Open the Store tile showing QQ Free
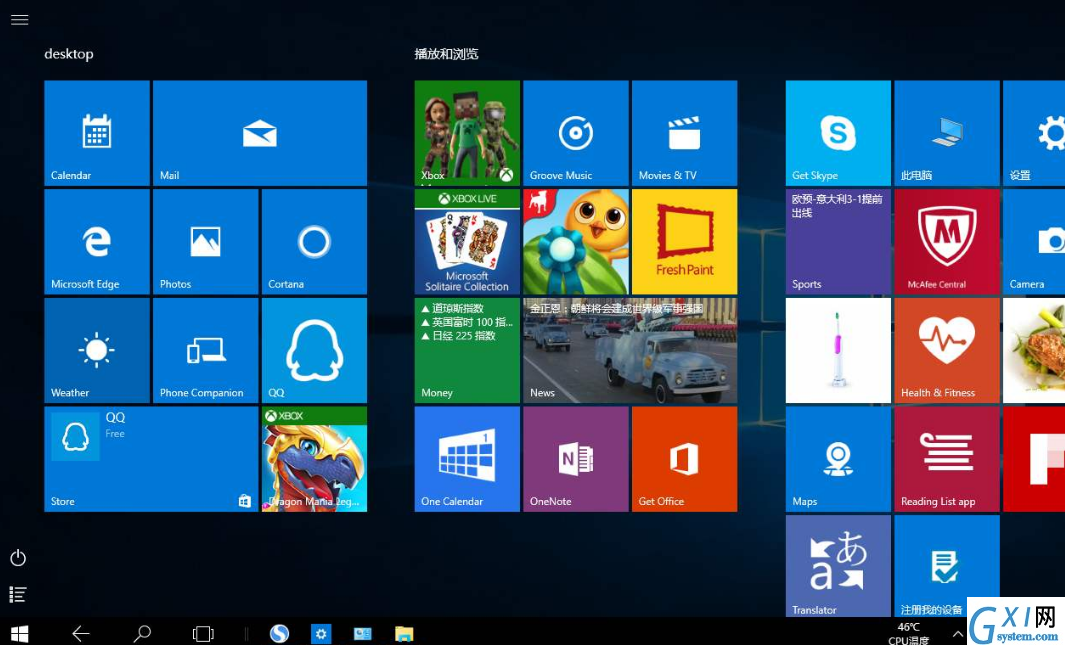The width and height of the screenshot is (1065, 645). (x=151, y=459)
